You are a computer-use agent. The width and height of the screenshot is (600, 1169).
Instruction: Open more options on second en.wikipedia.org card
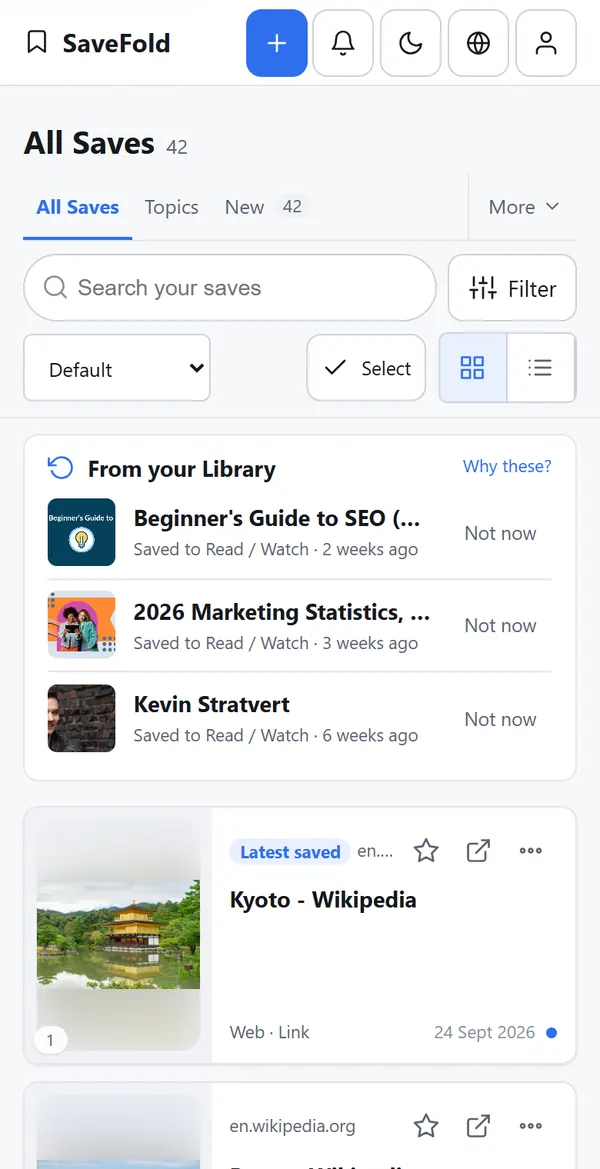531,1126
